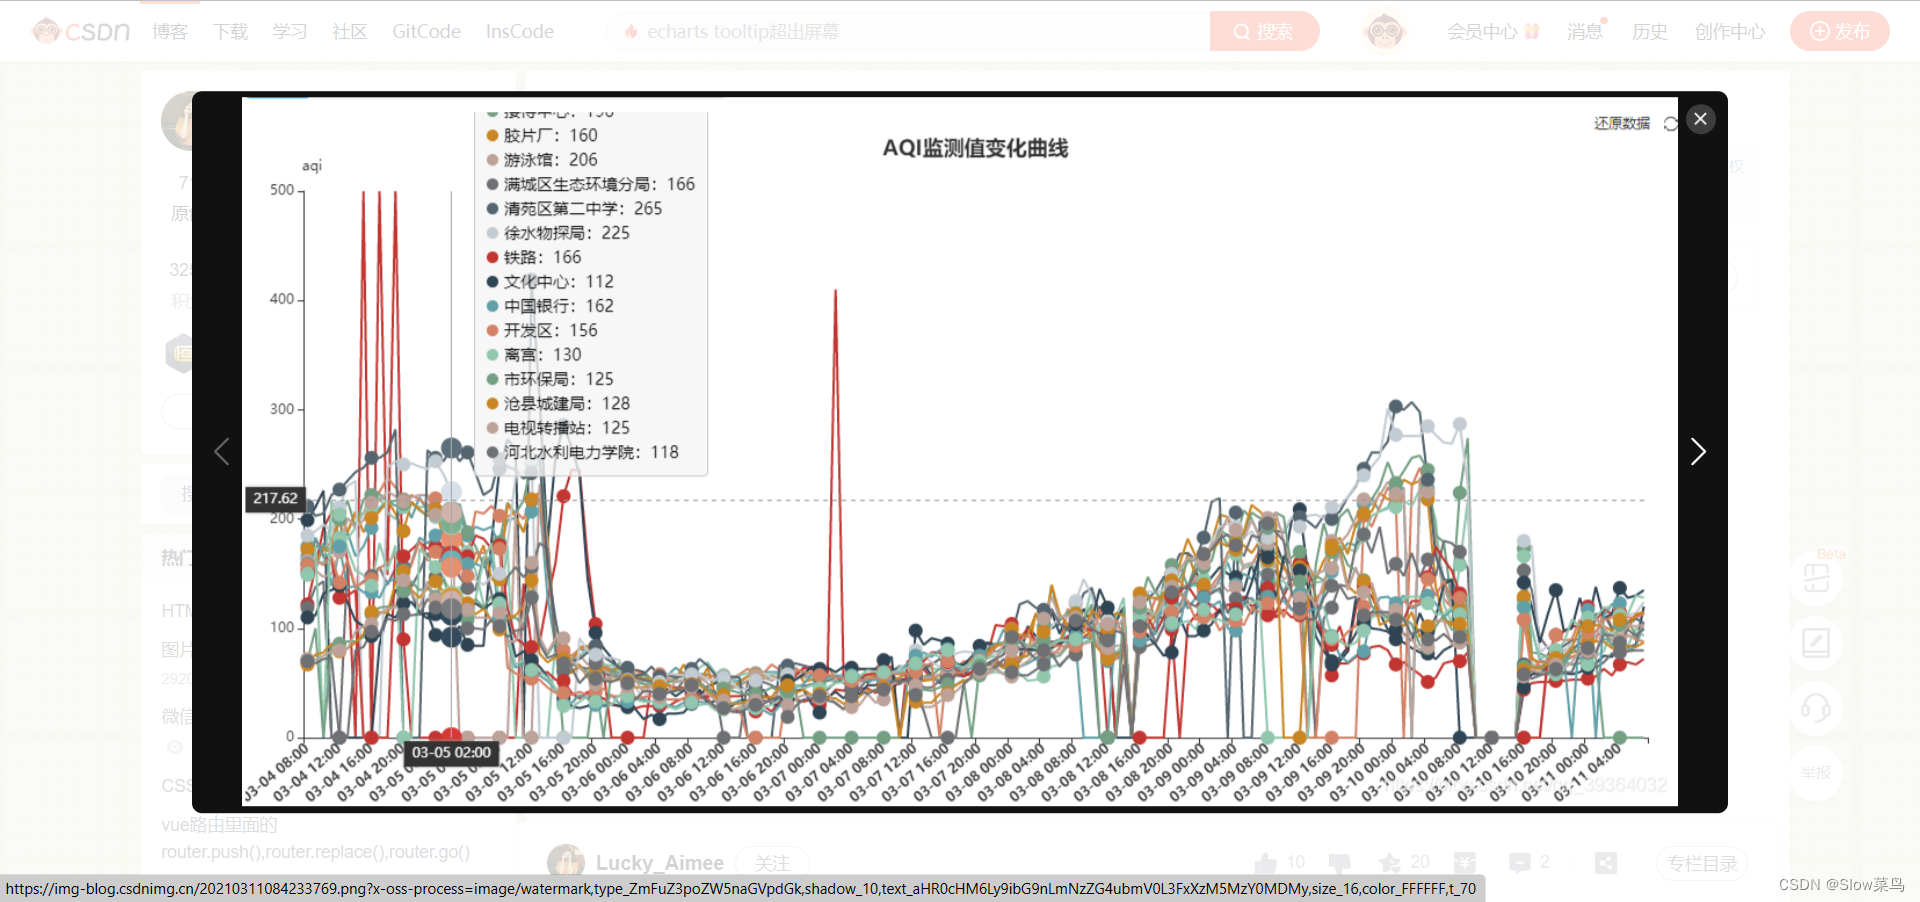The height and width of the screenshot is (902, 1920).
Task: Open the 博客 menu item
Action: (x=170, y=31)
